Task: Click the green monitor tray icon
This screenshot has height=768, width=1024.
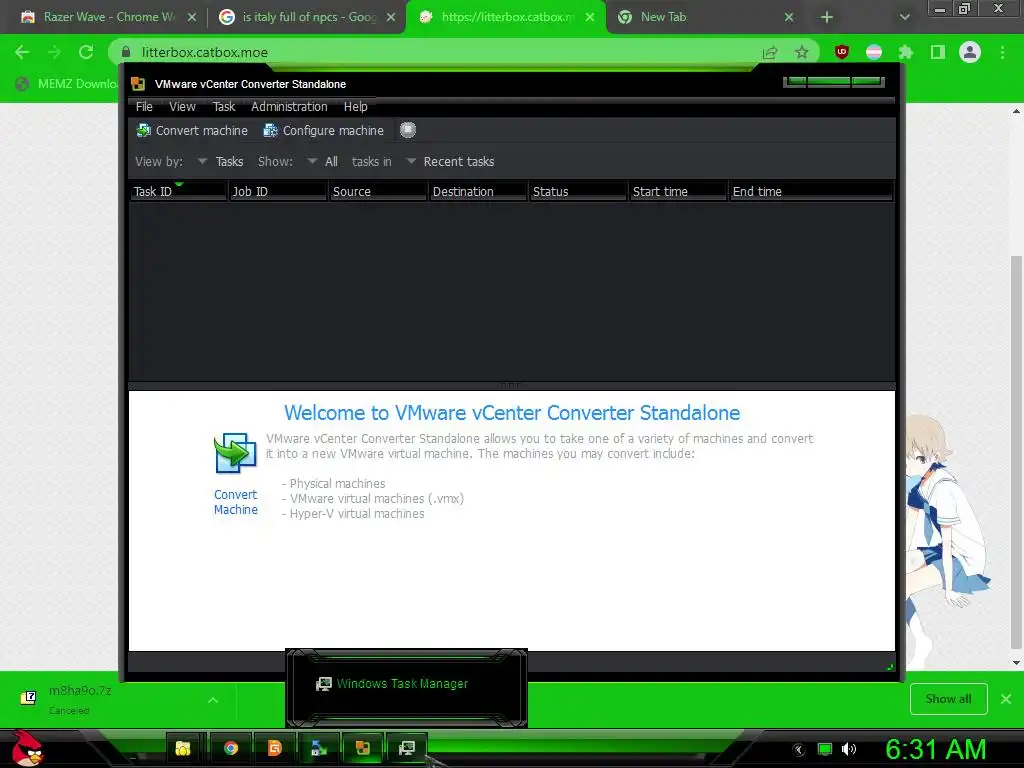Action: coord(825,750)
